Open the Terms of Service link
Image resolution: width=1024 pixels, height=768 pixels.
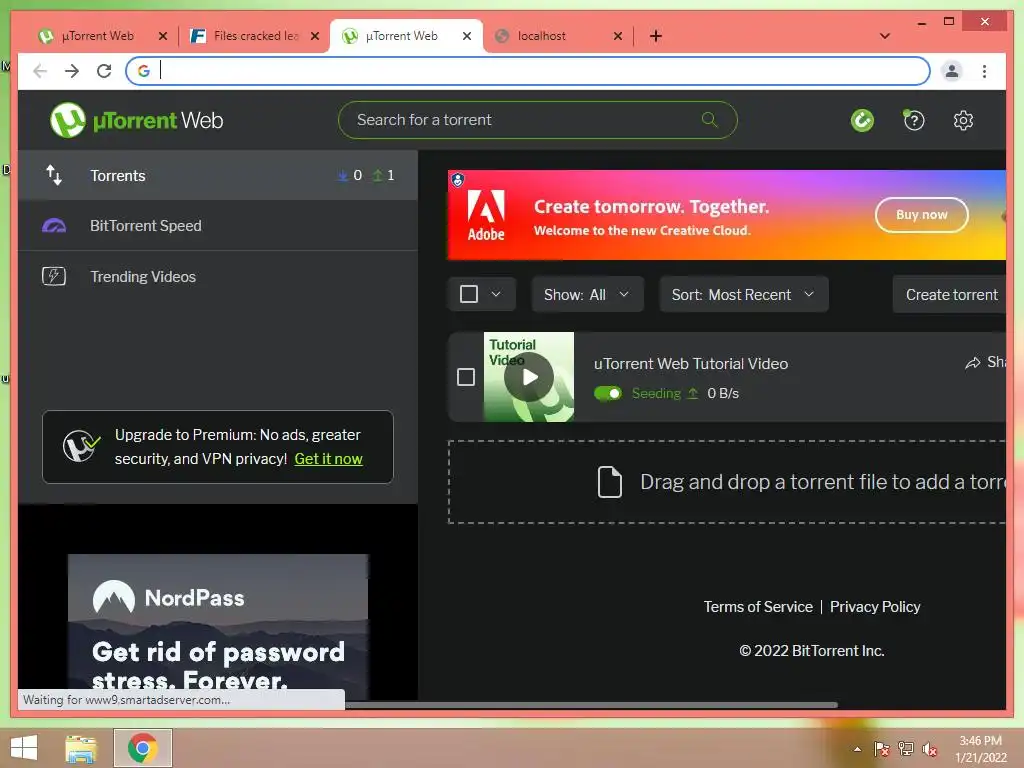coord(758,607)
